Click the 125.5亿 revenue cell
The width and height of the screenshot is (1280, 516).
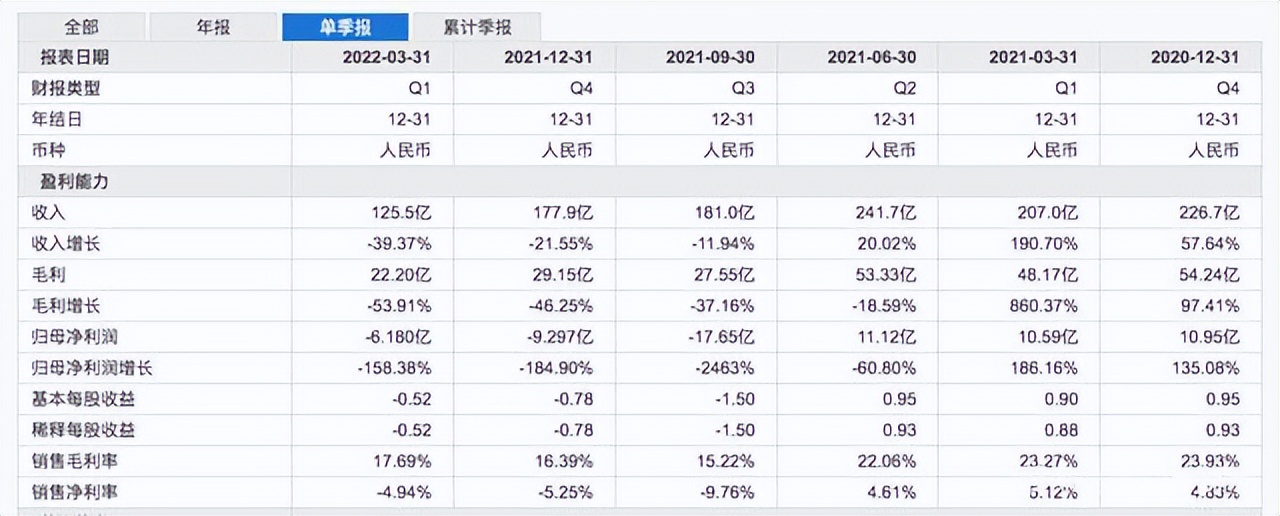[x=400, y=213]
